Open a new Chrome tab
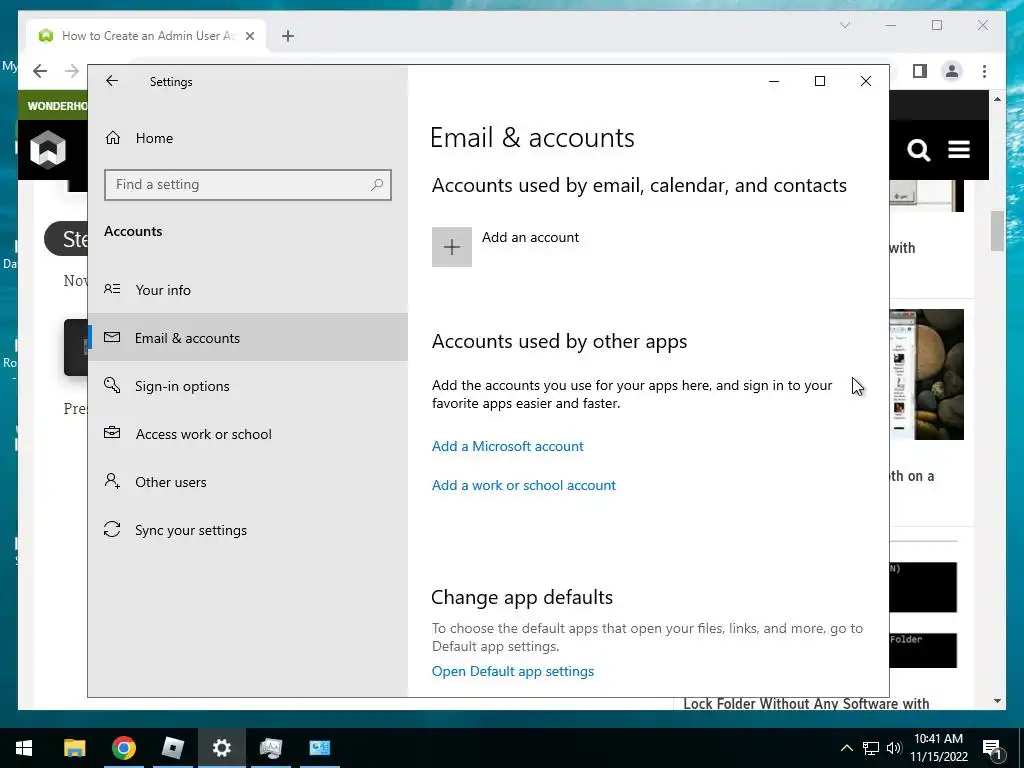The image size is (1024, 768). point(288,36)
